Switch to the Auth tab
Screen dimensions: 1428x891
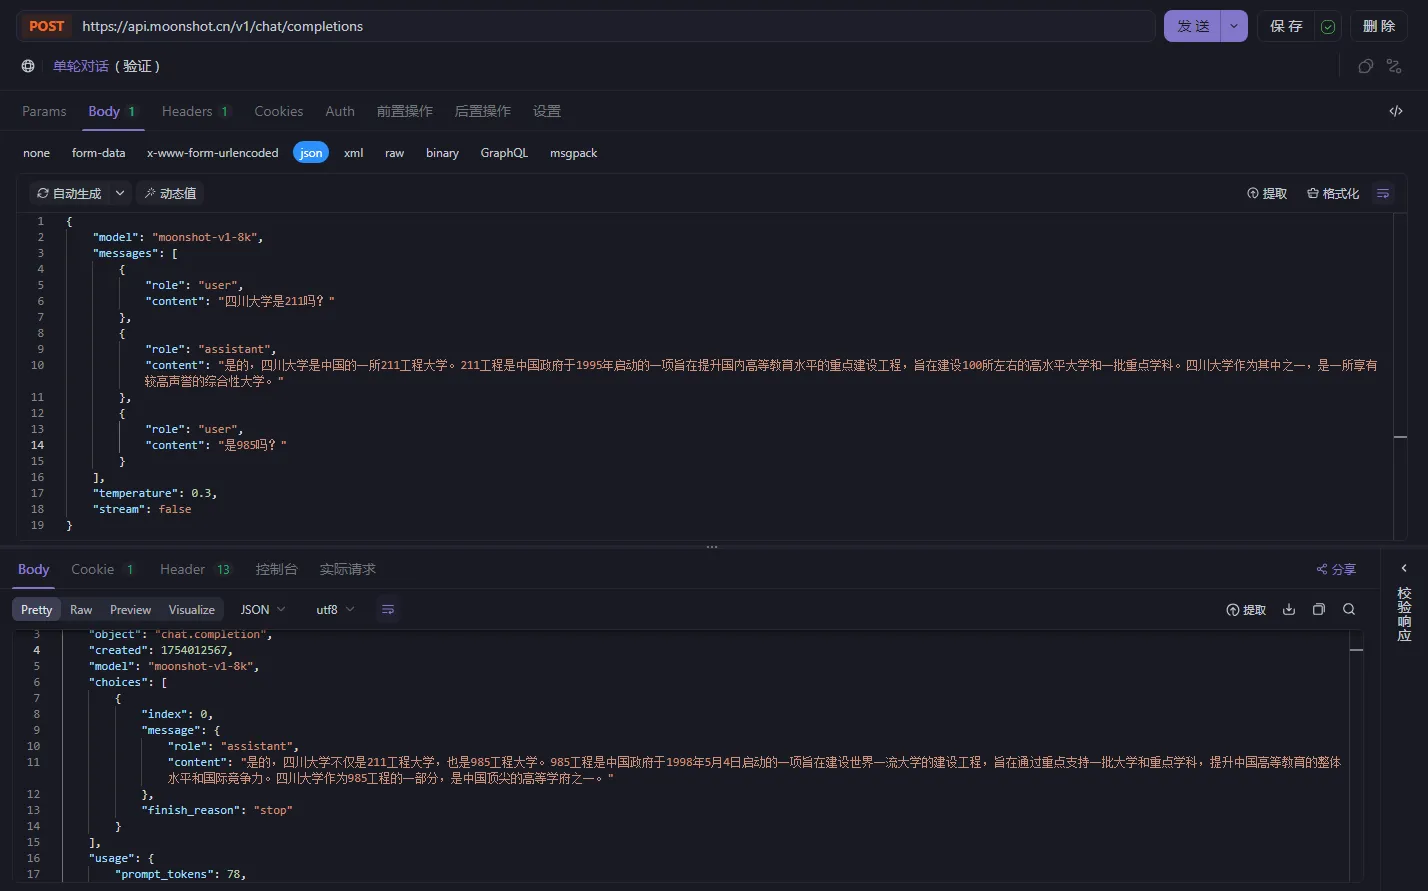pyautogui.click(x=340, y=111)
